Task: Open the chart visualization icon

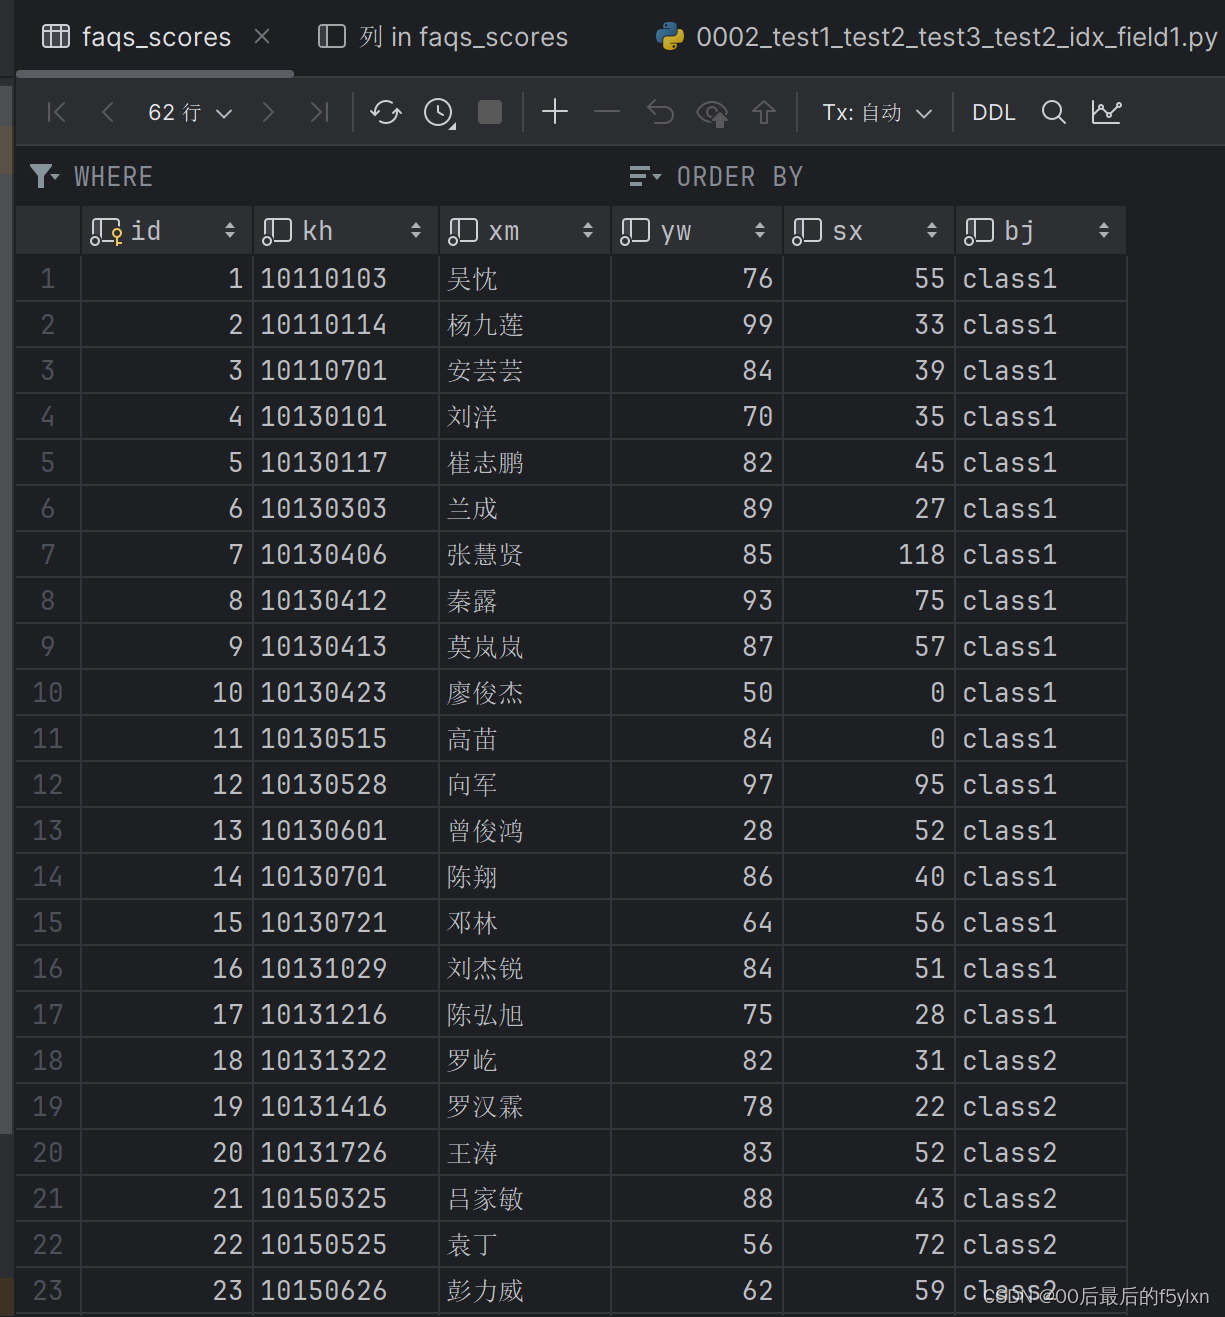Action: point(1107,112)
